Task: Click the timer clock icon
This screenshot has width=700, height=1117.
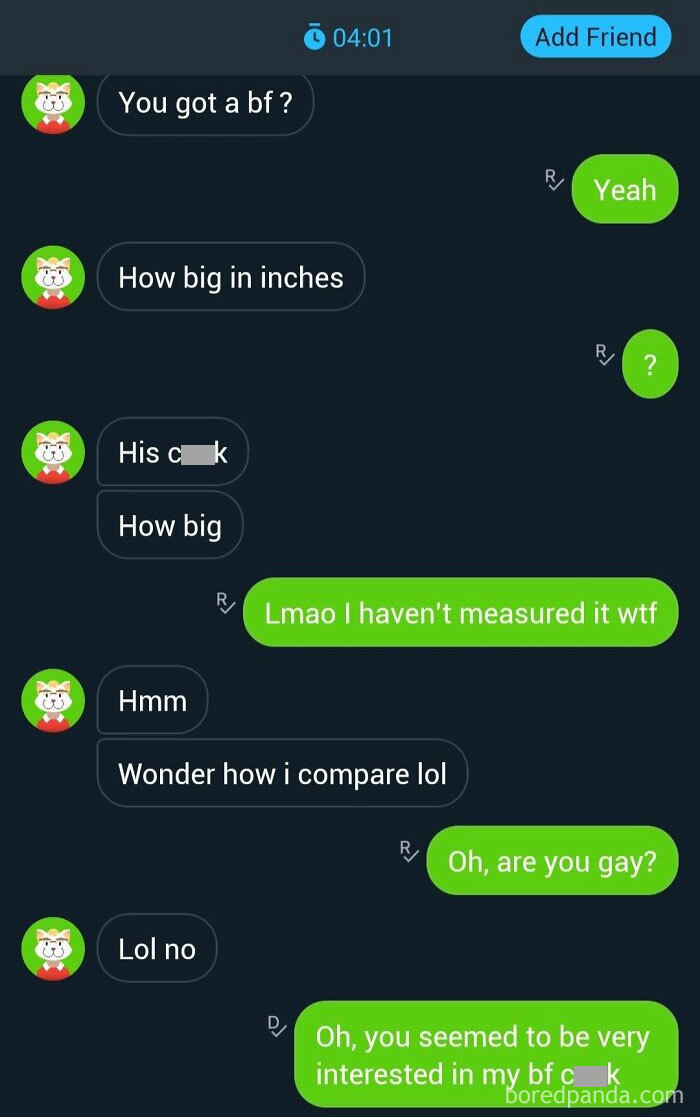Action: pos(314,37)
